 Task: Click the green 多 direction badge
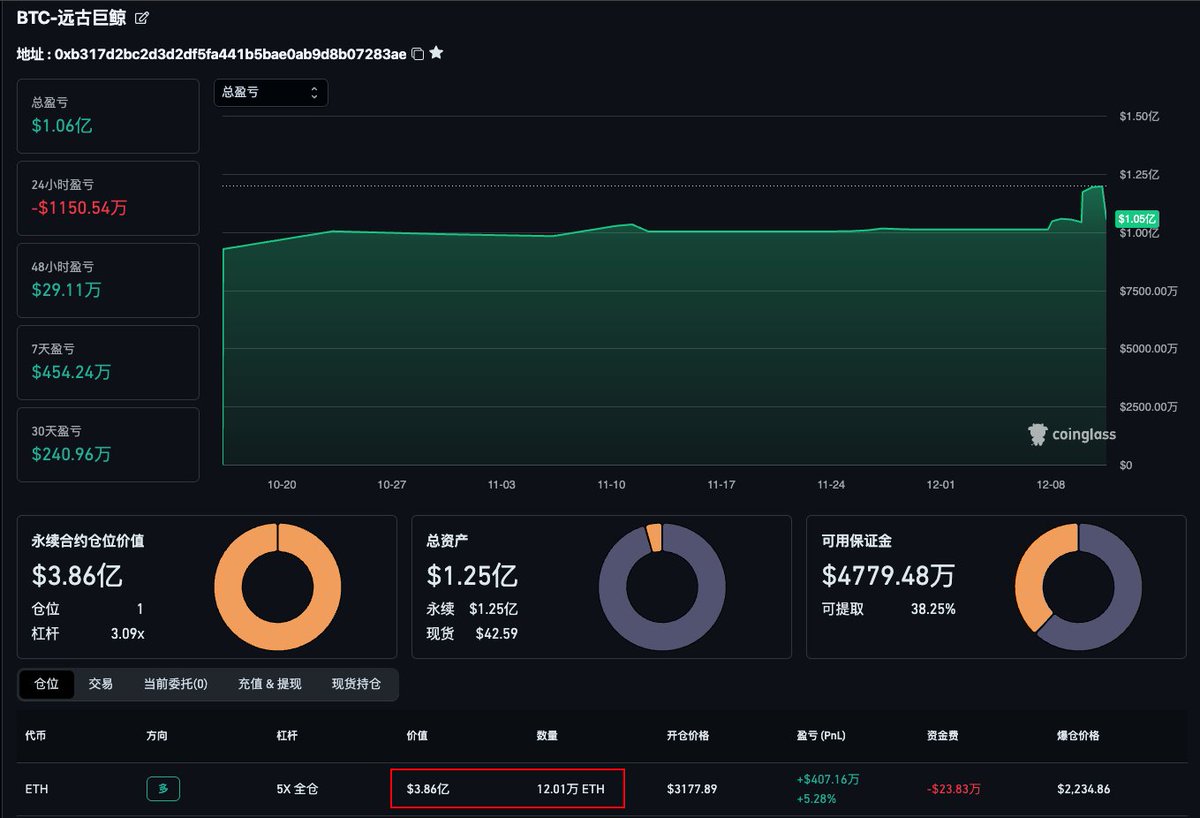click(163, 789)
